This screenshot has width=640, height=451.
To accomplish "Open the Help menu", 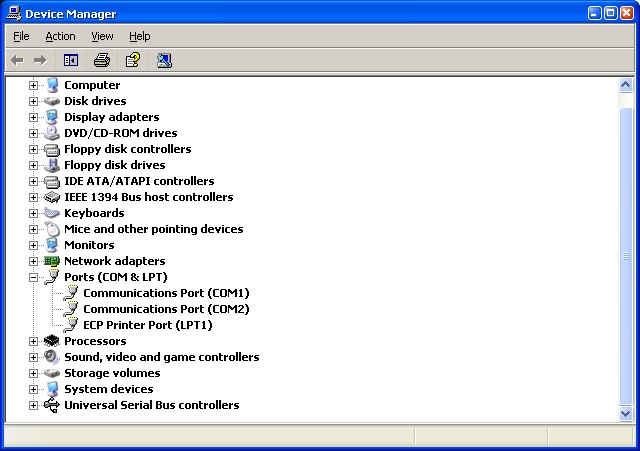I will pyautogui.click(x=140, y=36).
